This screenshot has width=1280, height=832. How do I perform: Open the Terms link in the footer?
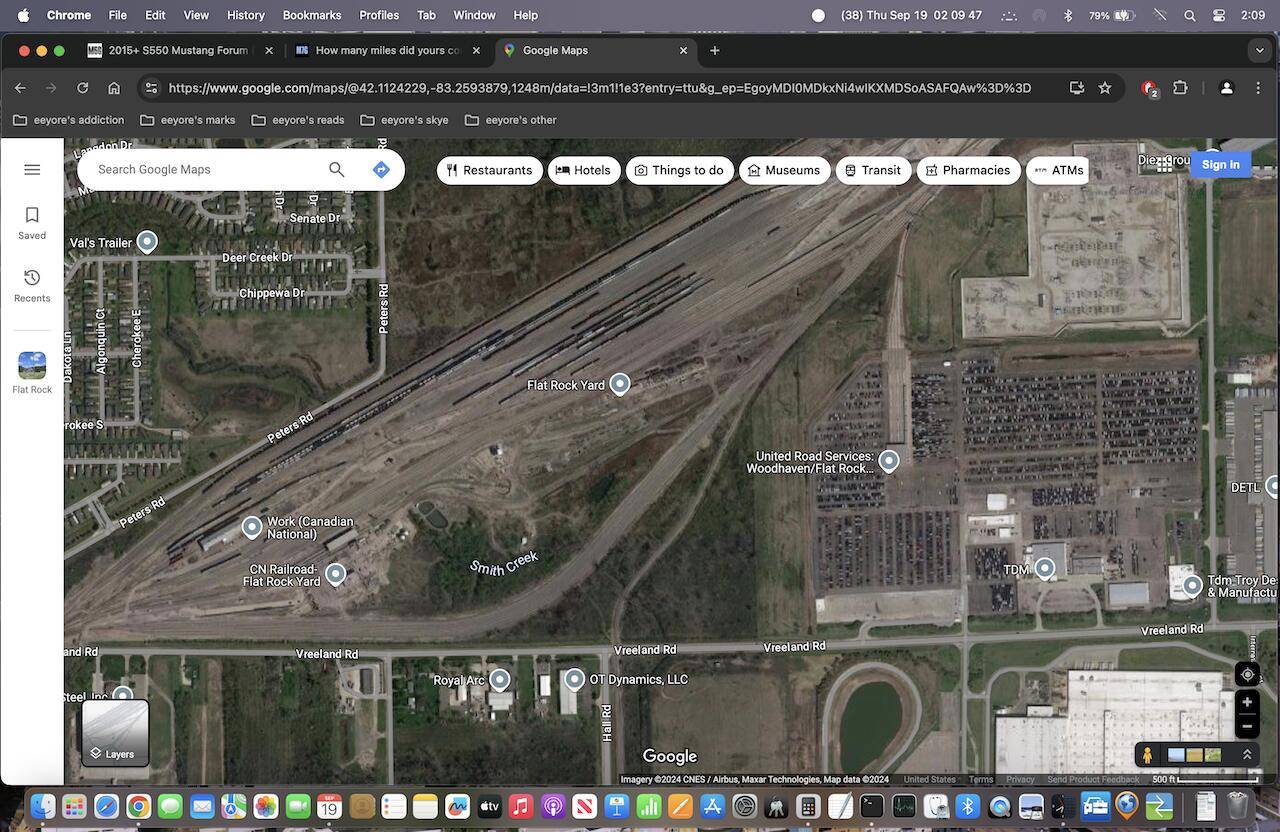coord(981,780)
